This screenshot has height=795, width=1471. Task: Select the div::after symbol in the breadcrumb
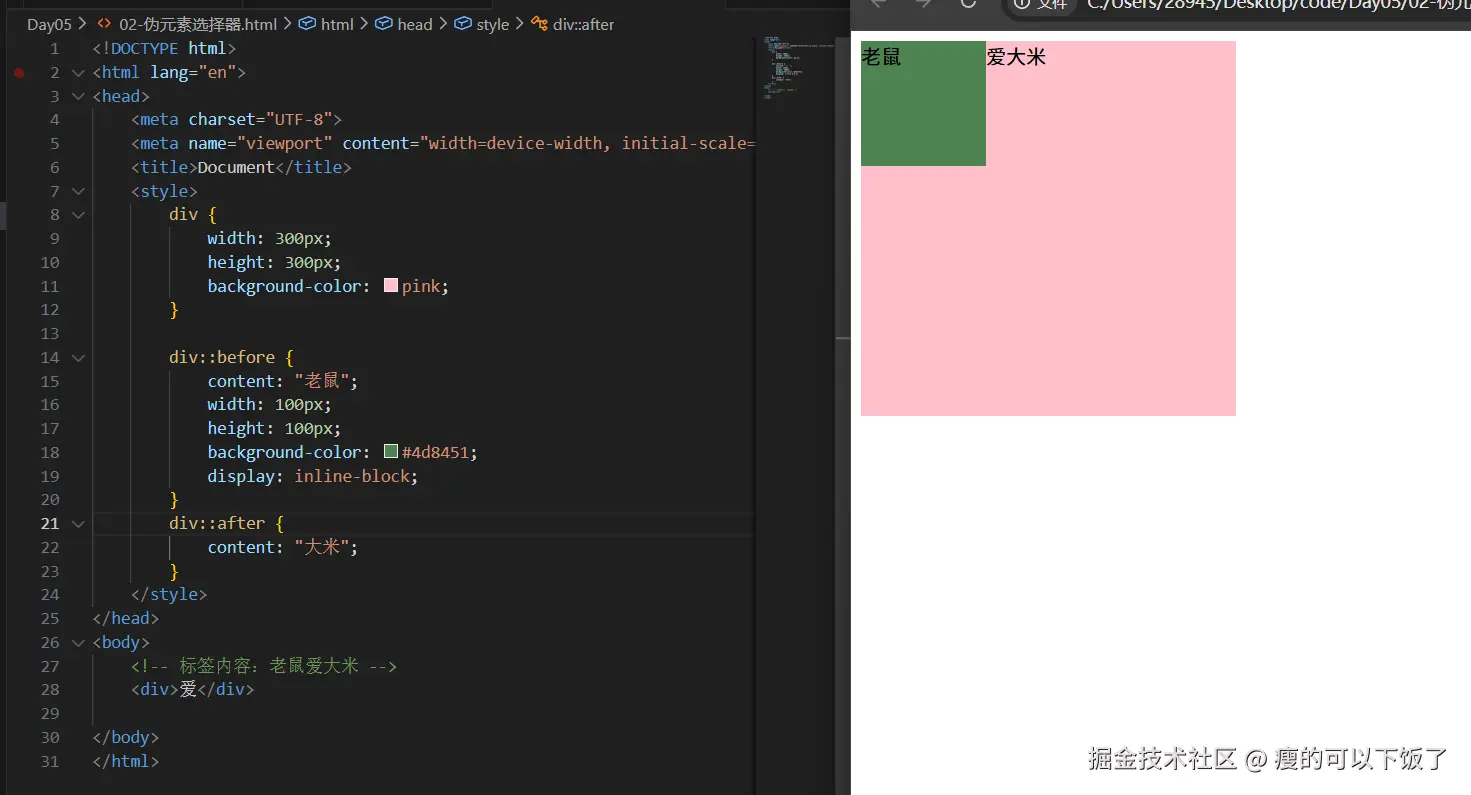[x=573, y=25]
